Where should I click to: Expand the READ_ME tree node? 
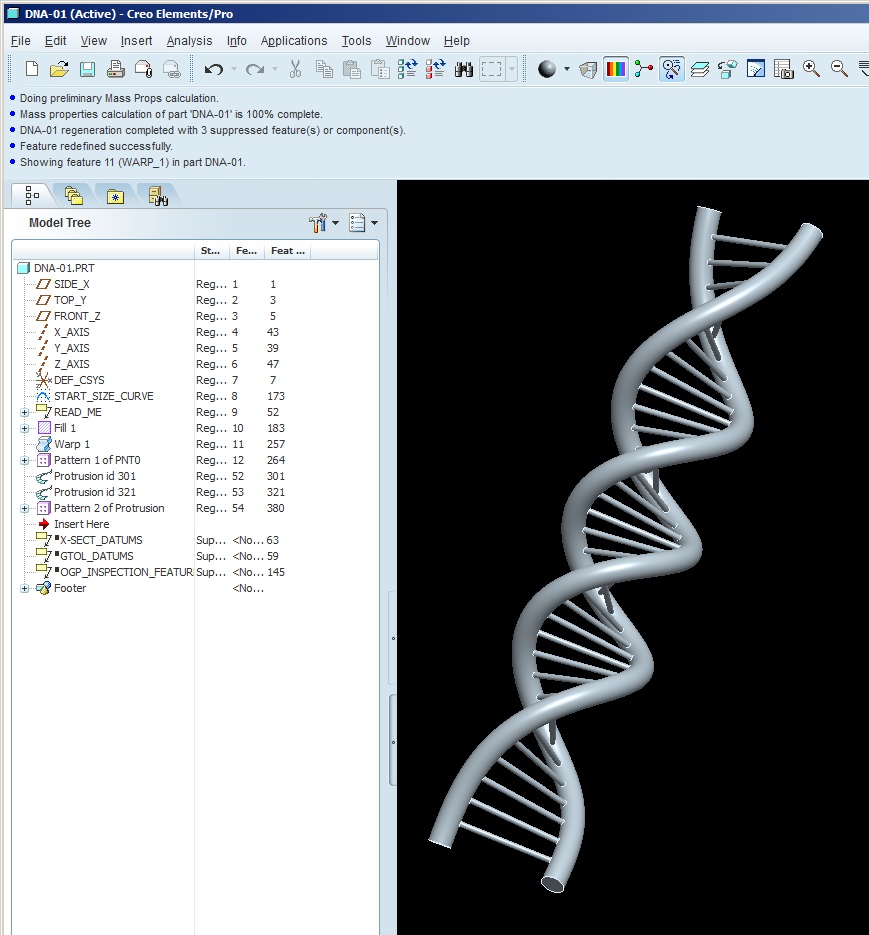(x=23, y=412)
